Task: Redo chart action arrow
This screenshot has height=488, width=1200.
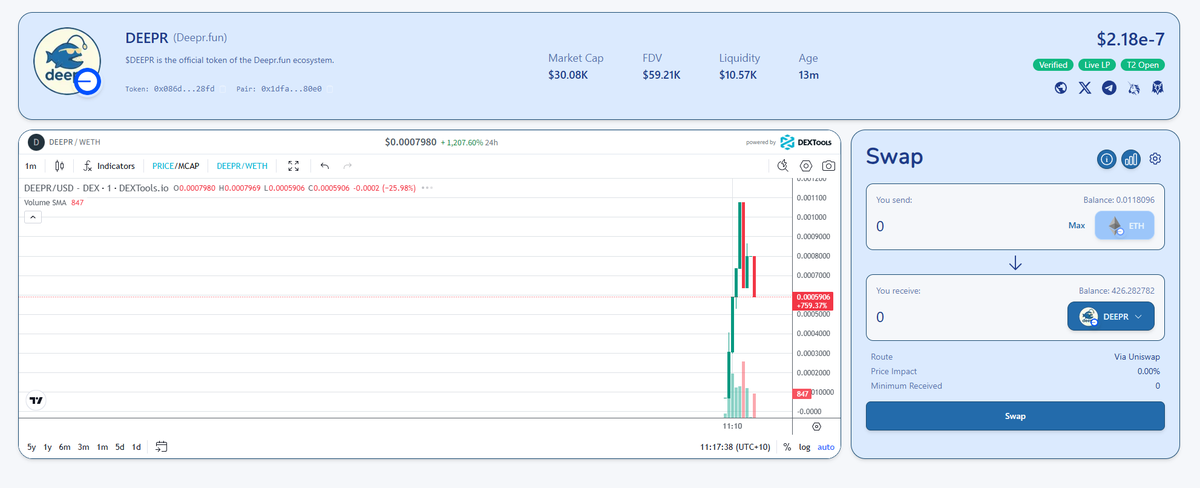Action: [x=347, y=166]
